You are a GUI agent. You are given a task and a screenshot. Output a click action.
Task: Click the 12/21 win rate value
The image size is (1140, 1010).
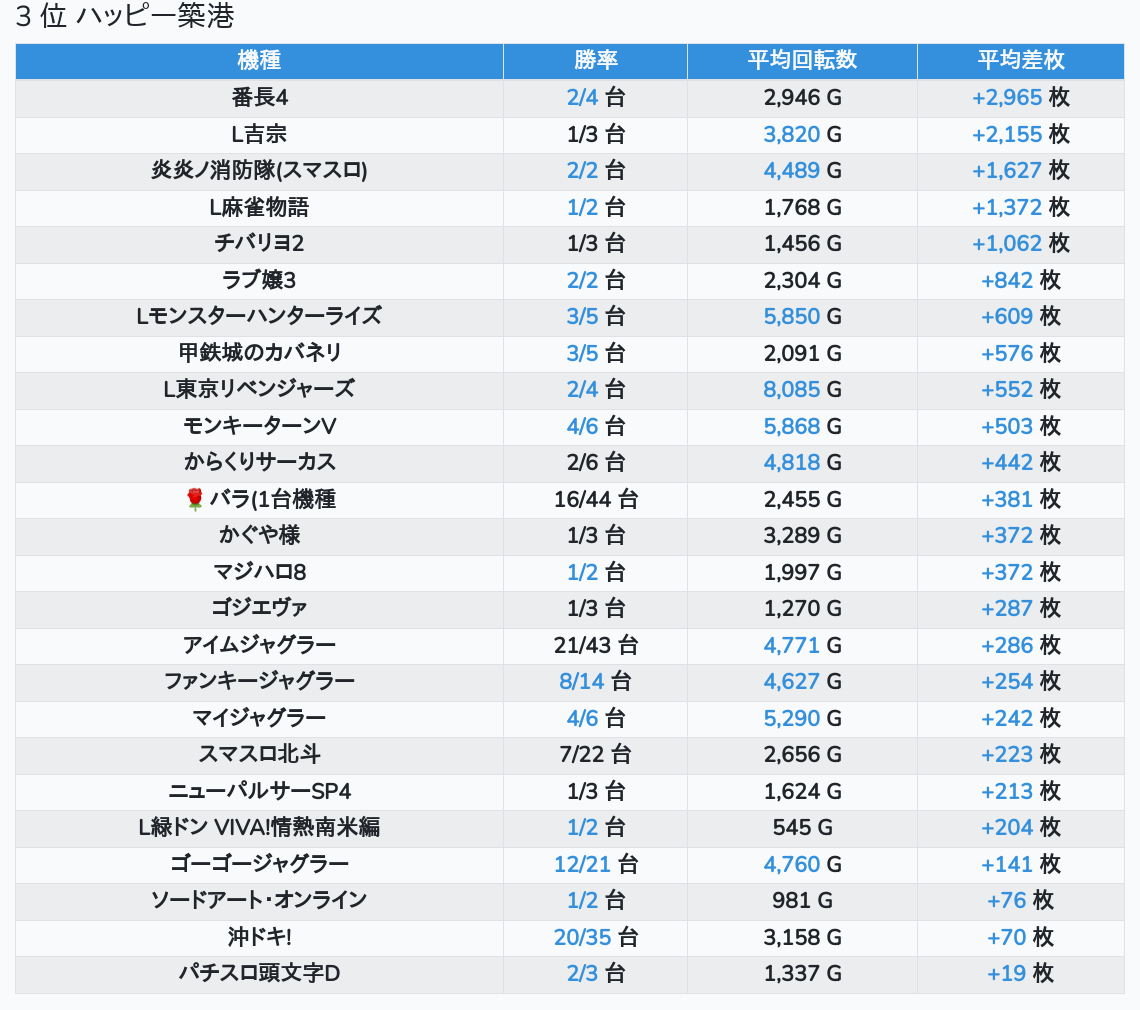(582, 864)
